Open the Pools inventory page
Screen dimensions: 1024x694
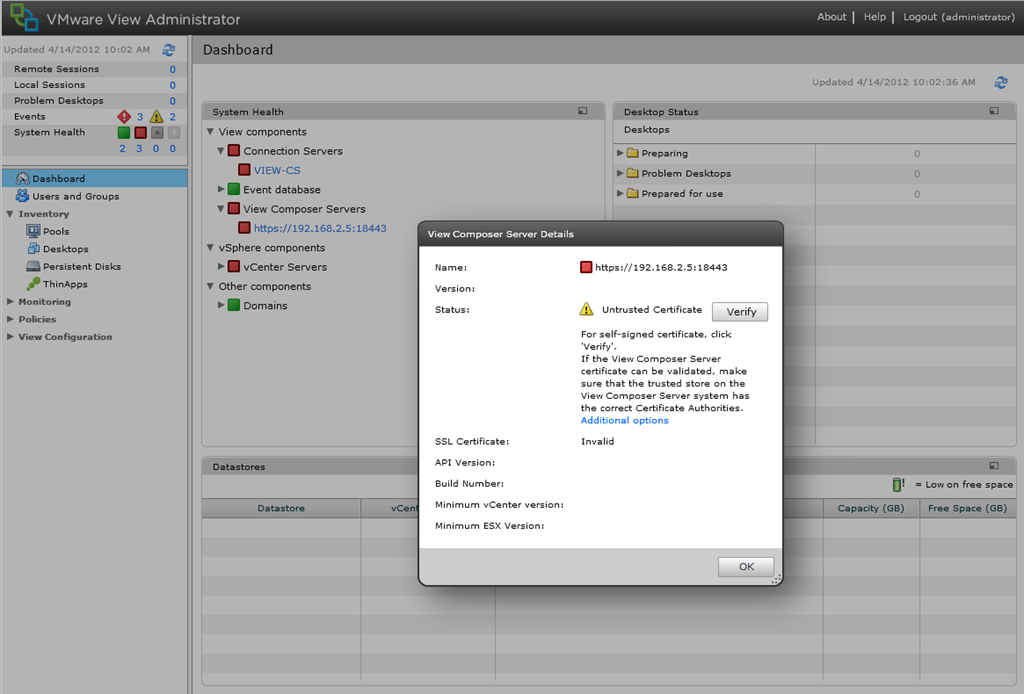pos(56,232)
